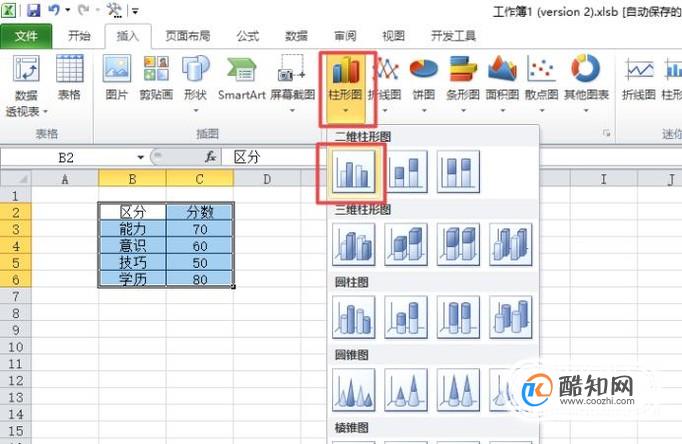This screenshot has width=682, height=444.
Task: Click into the formula bar showing 区分
Action: pyautogui.click(x=451, y=157)
